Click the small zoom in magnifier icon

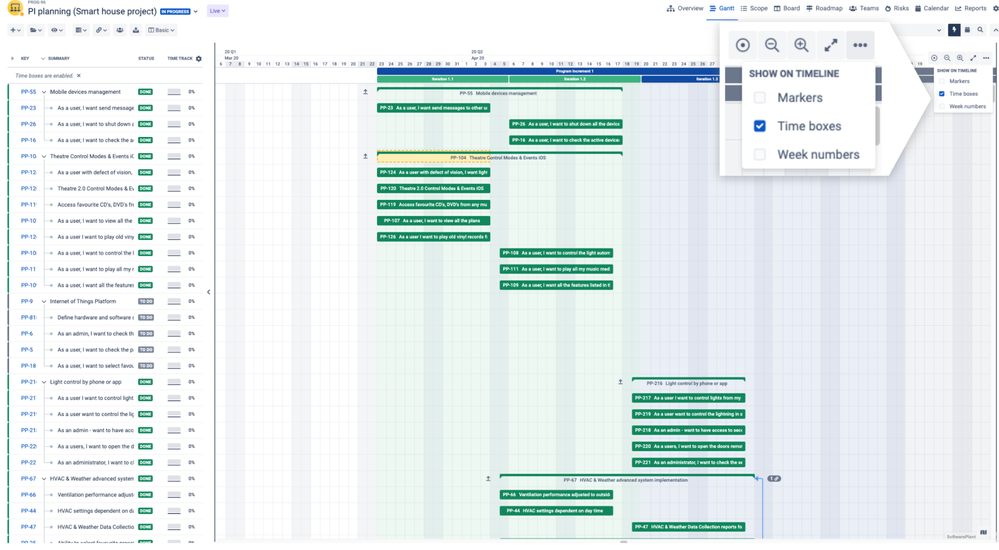point(960,58)
